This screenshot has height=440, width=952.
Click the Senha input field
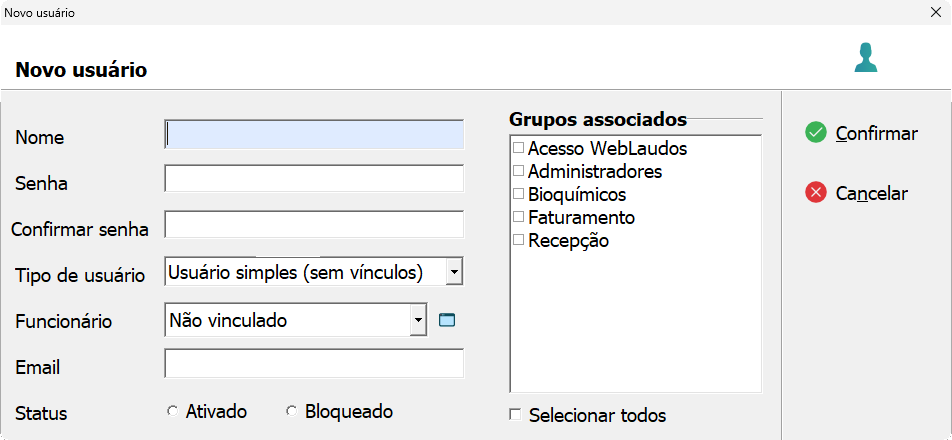tap(314, 178)
